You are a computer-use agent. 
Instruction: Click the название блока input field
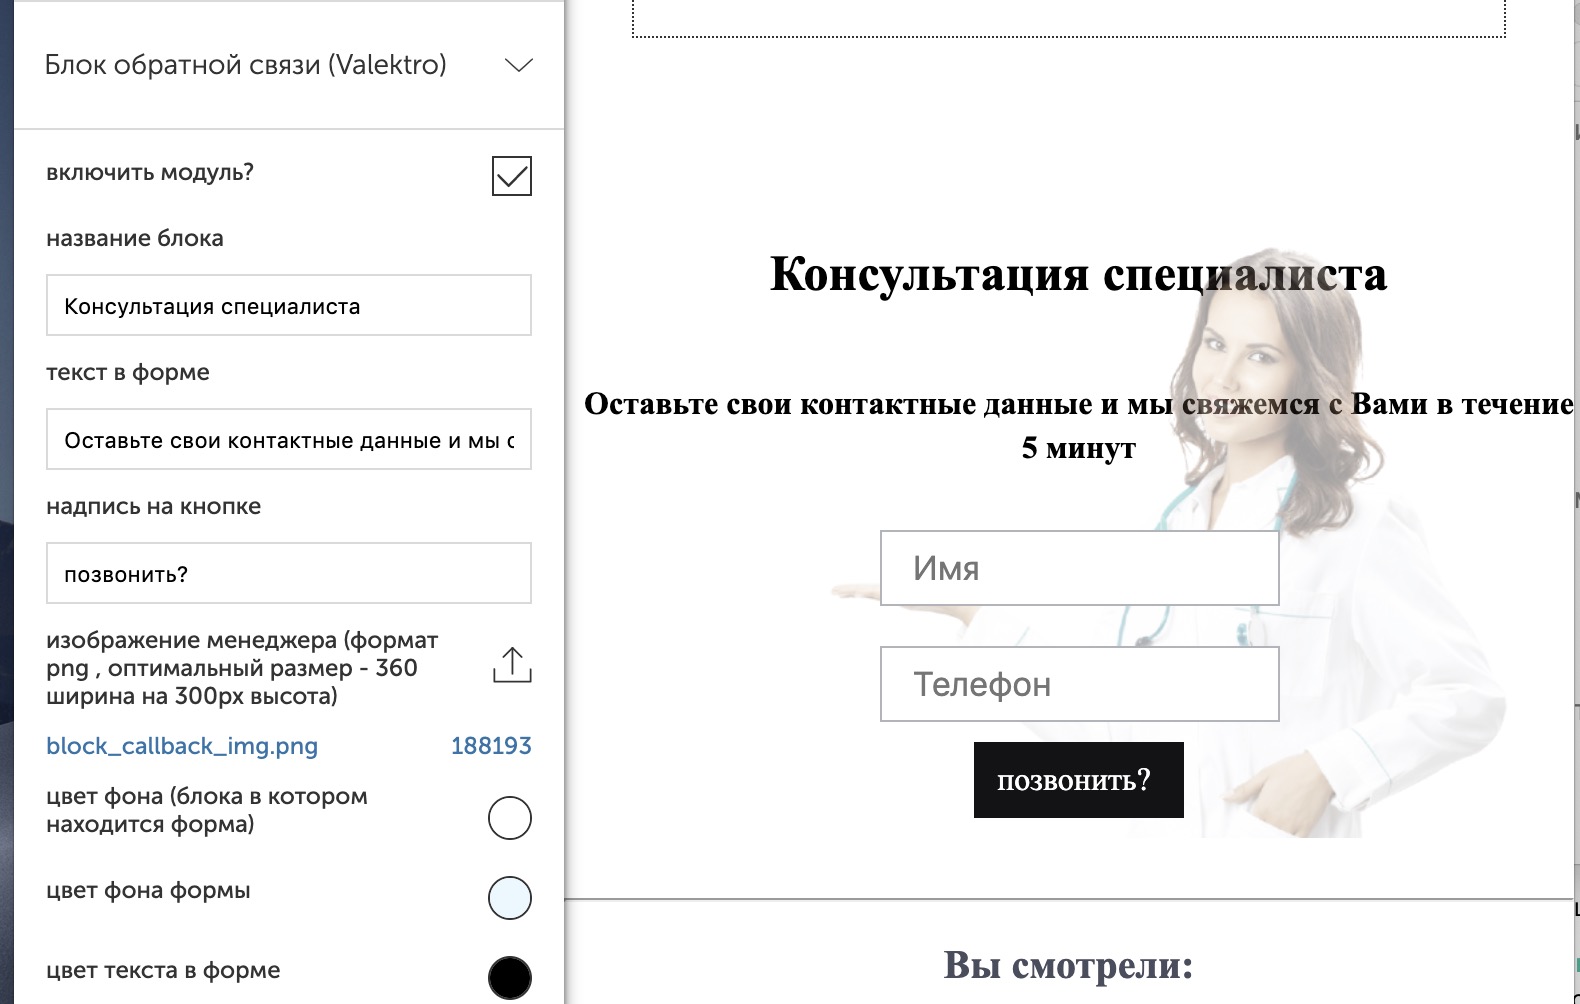[288, 306]
